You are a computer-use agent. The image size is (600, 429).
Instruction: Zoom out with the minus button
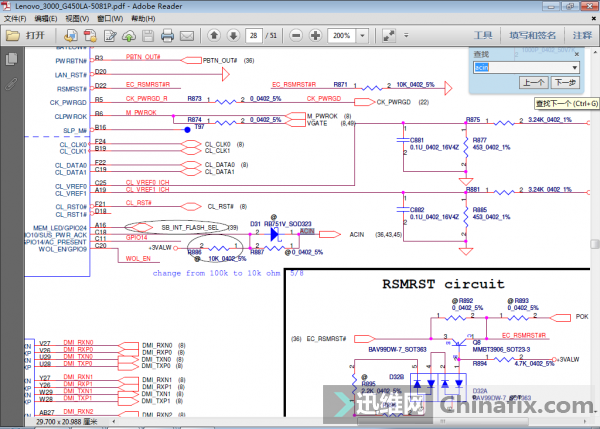(x=296, y=36)
